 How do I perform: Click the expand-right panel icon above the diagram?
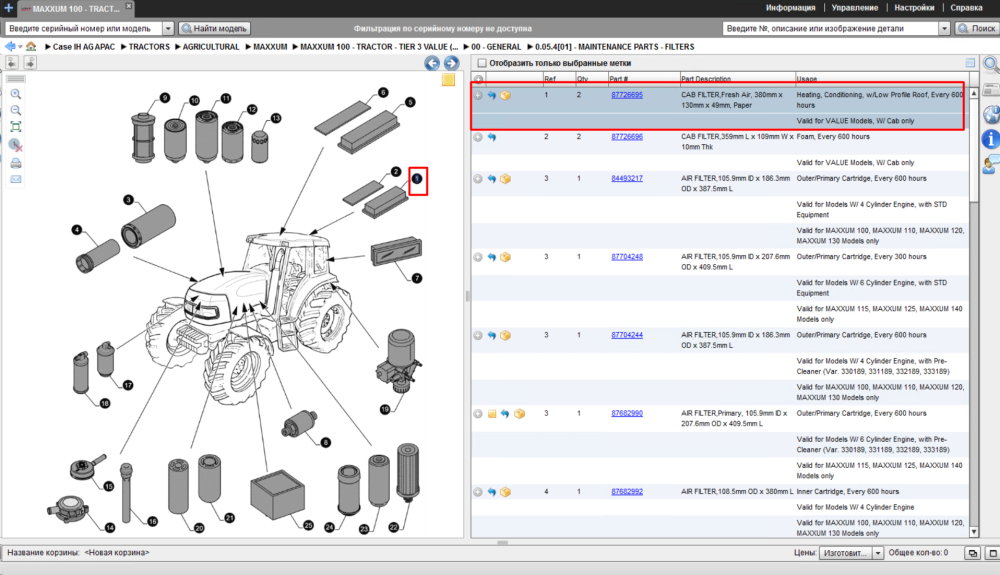click(x=30, y=62)
